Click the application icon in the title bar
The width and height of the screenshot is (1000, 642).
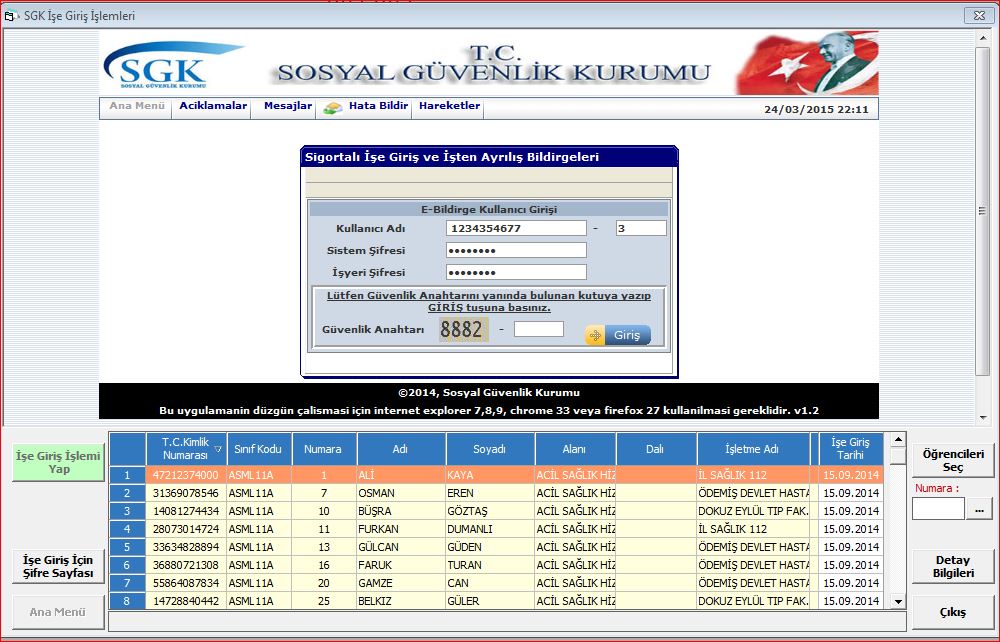[12, 15]
